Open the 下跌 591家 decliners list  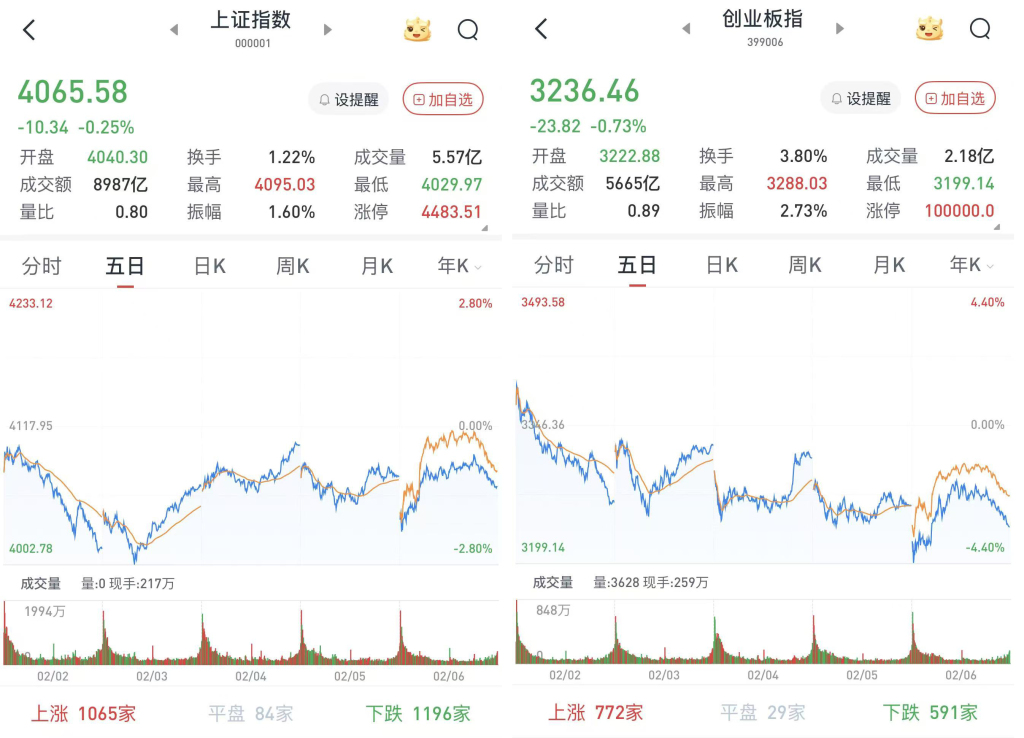point(930,713)
